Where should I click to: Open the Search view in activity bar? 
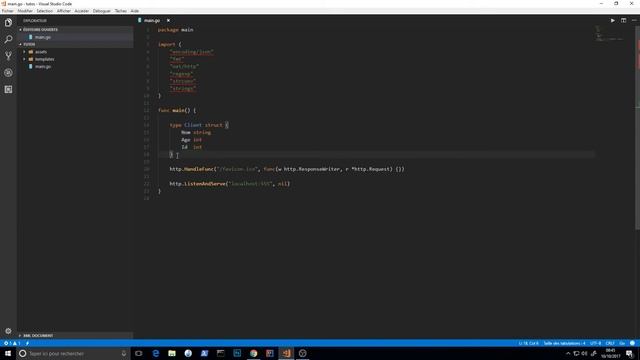(x=8, y=39)
